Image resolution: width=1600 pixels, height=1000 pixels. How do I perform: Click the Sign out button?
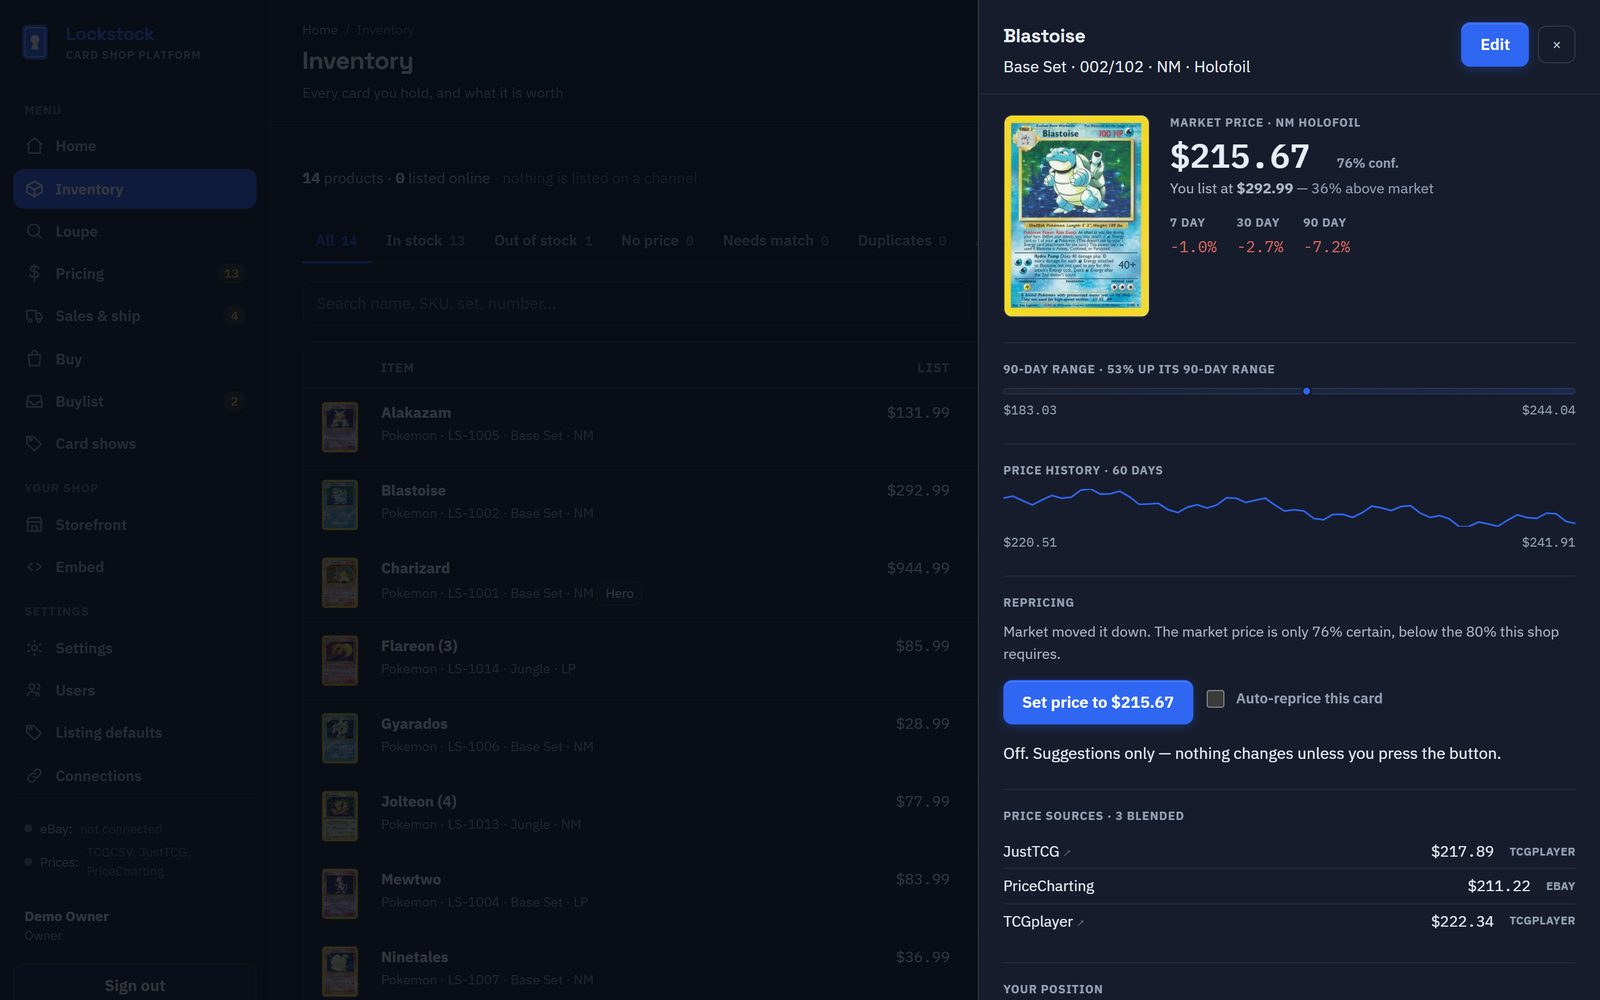pos(135,985)
